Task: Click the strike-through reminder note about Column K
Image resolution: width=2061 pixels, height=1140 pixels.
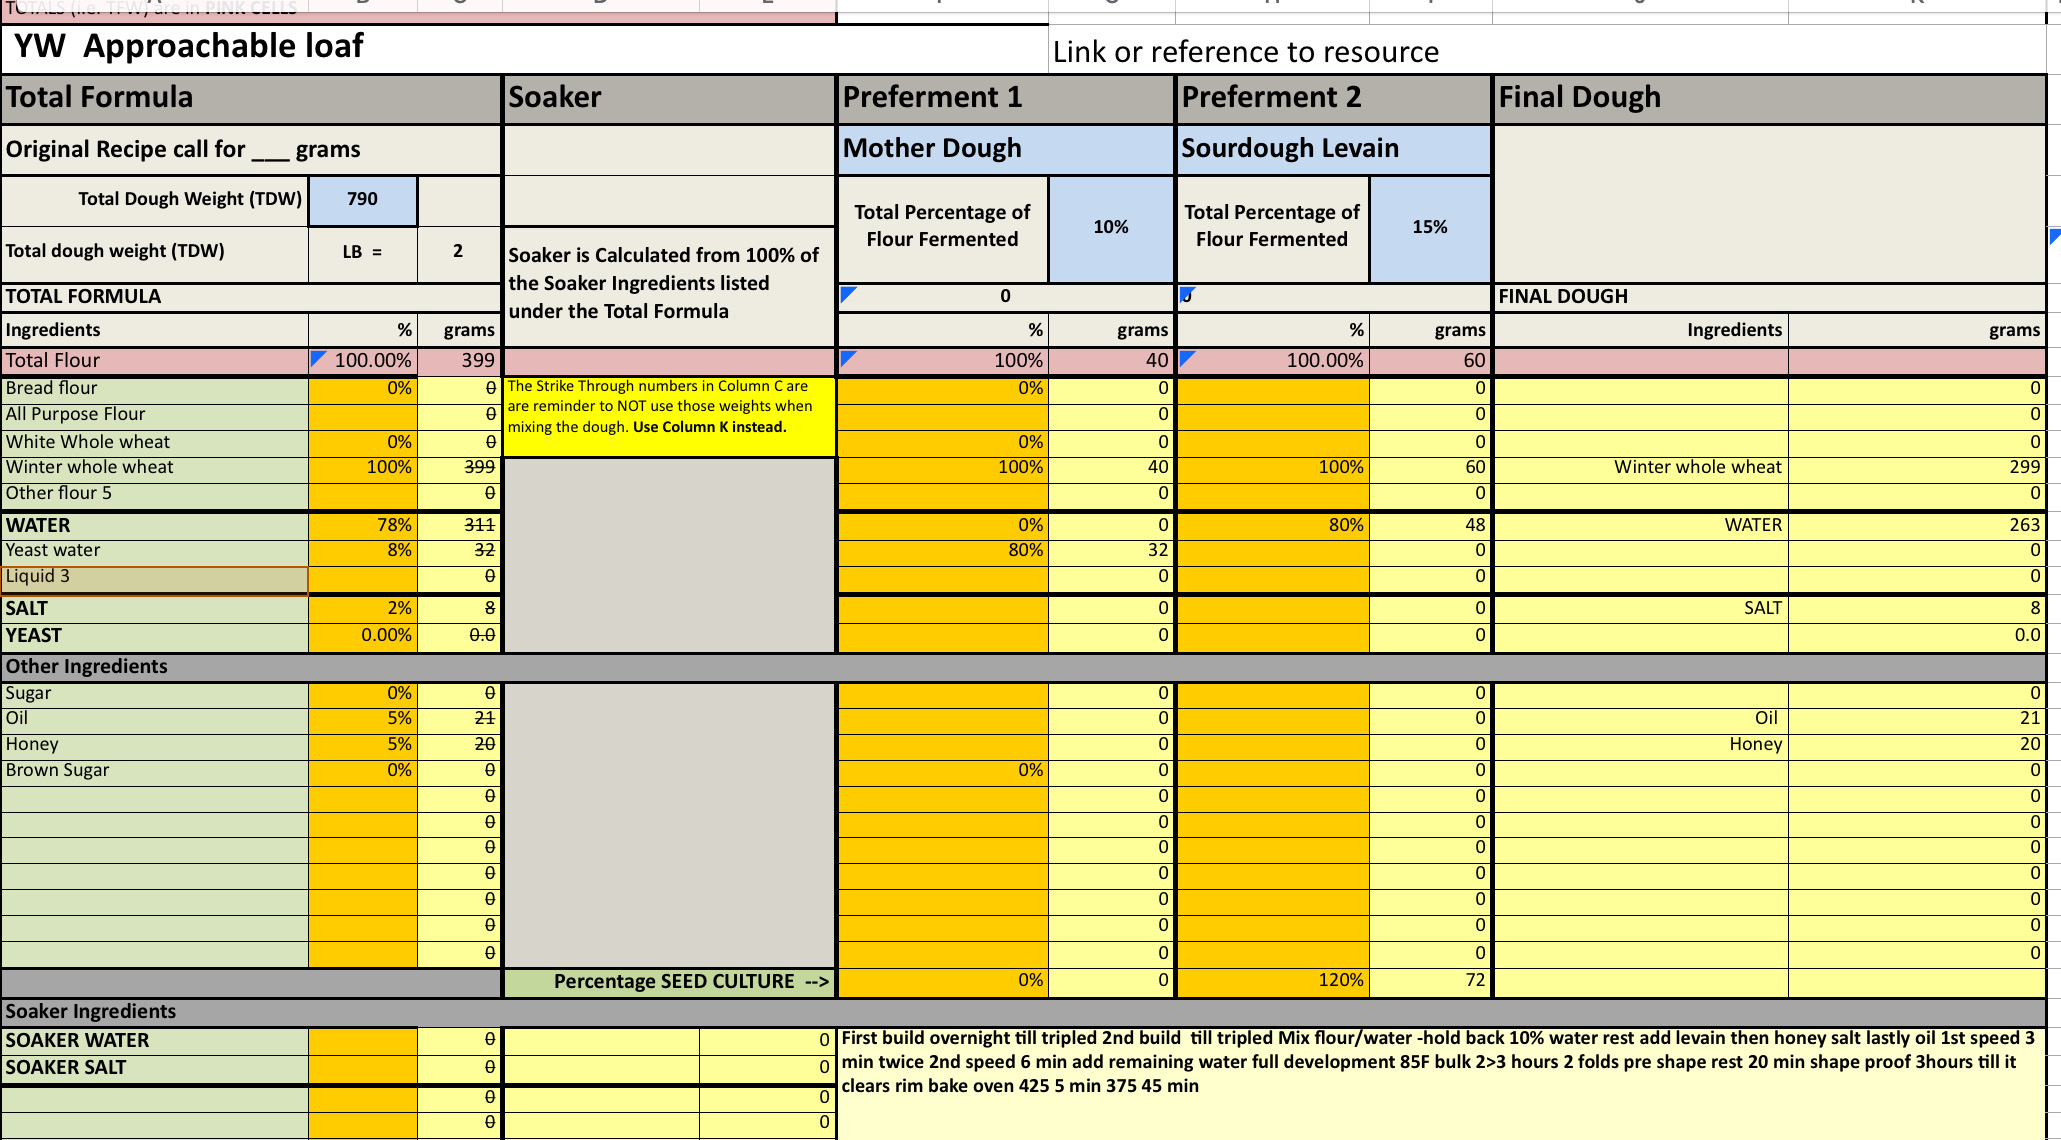Action: tap(668, 415)
